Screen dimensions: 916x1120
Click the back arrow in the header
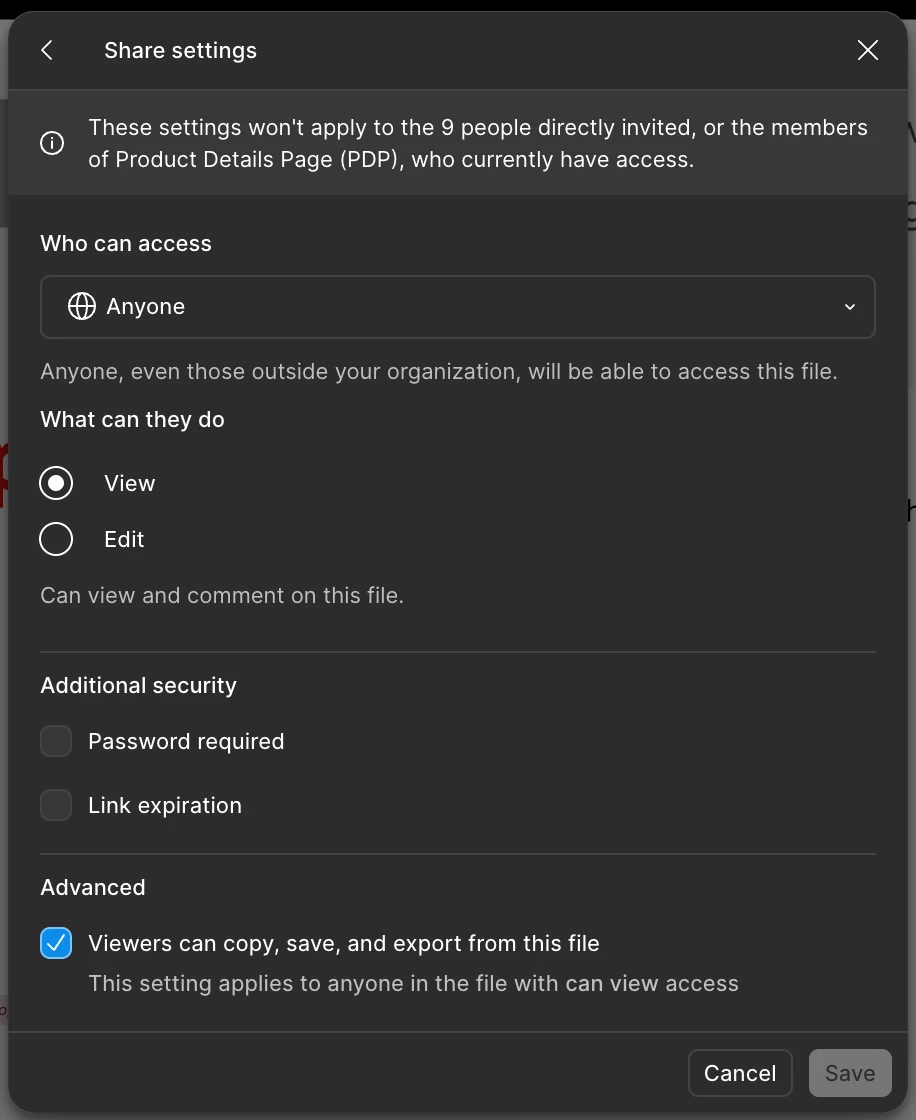pyautogui.click(x=47, y=50)
